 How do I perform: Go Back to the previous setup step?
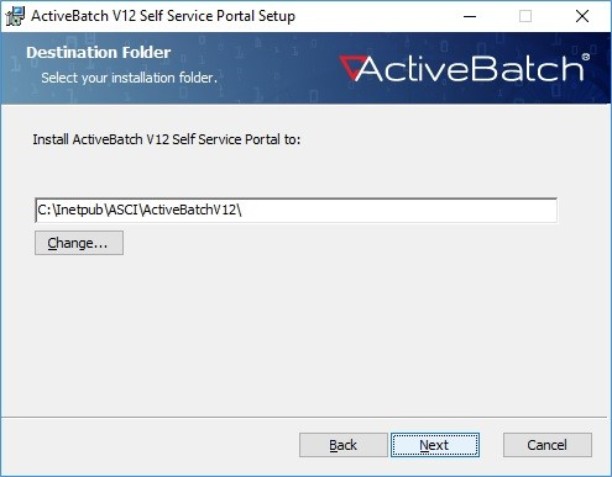click(x=343, y=445)
